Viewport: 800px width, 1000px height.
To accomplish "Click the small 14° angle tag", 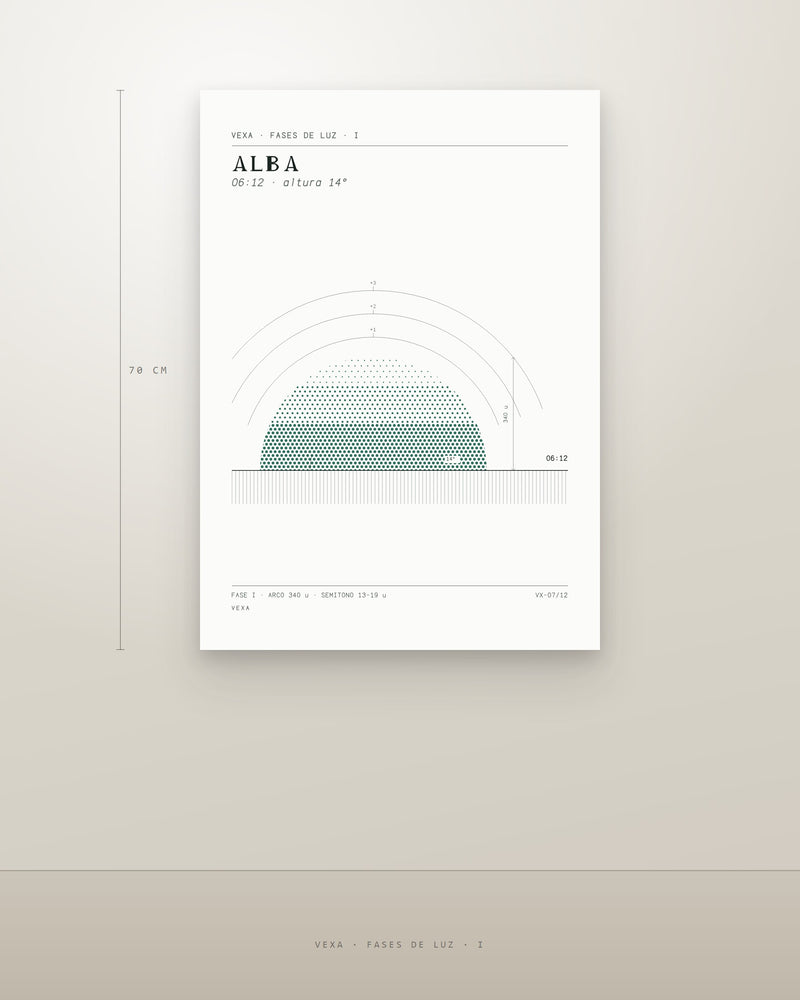I will [451, 459].
